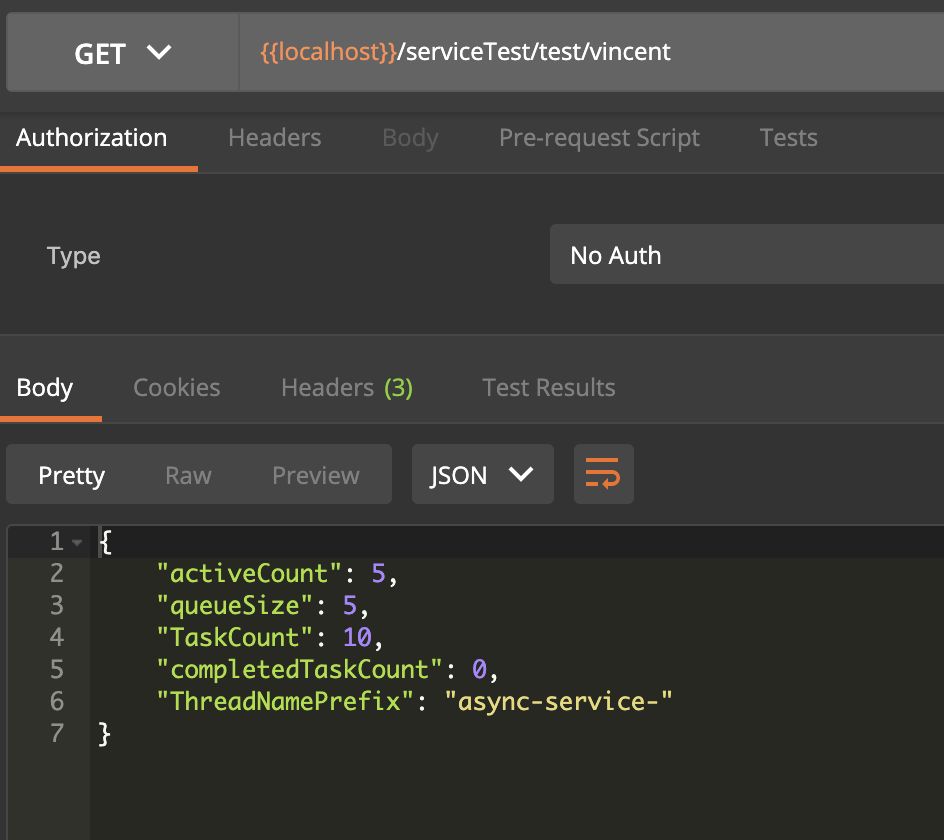Click the "completedTaskCount" key text

coord(300,669)
